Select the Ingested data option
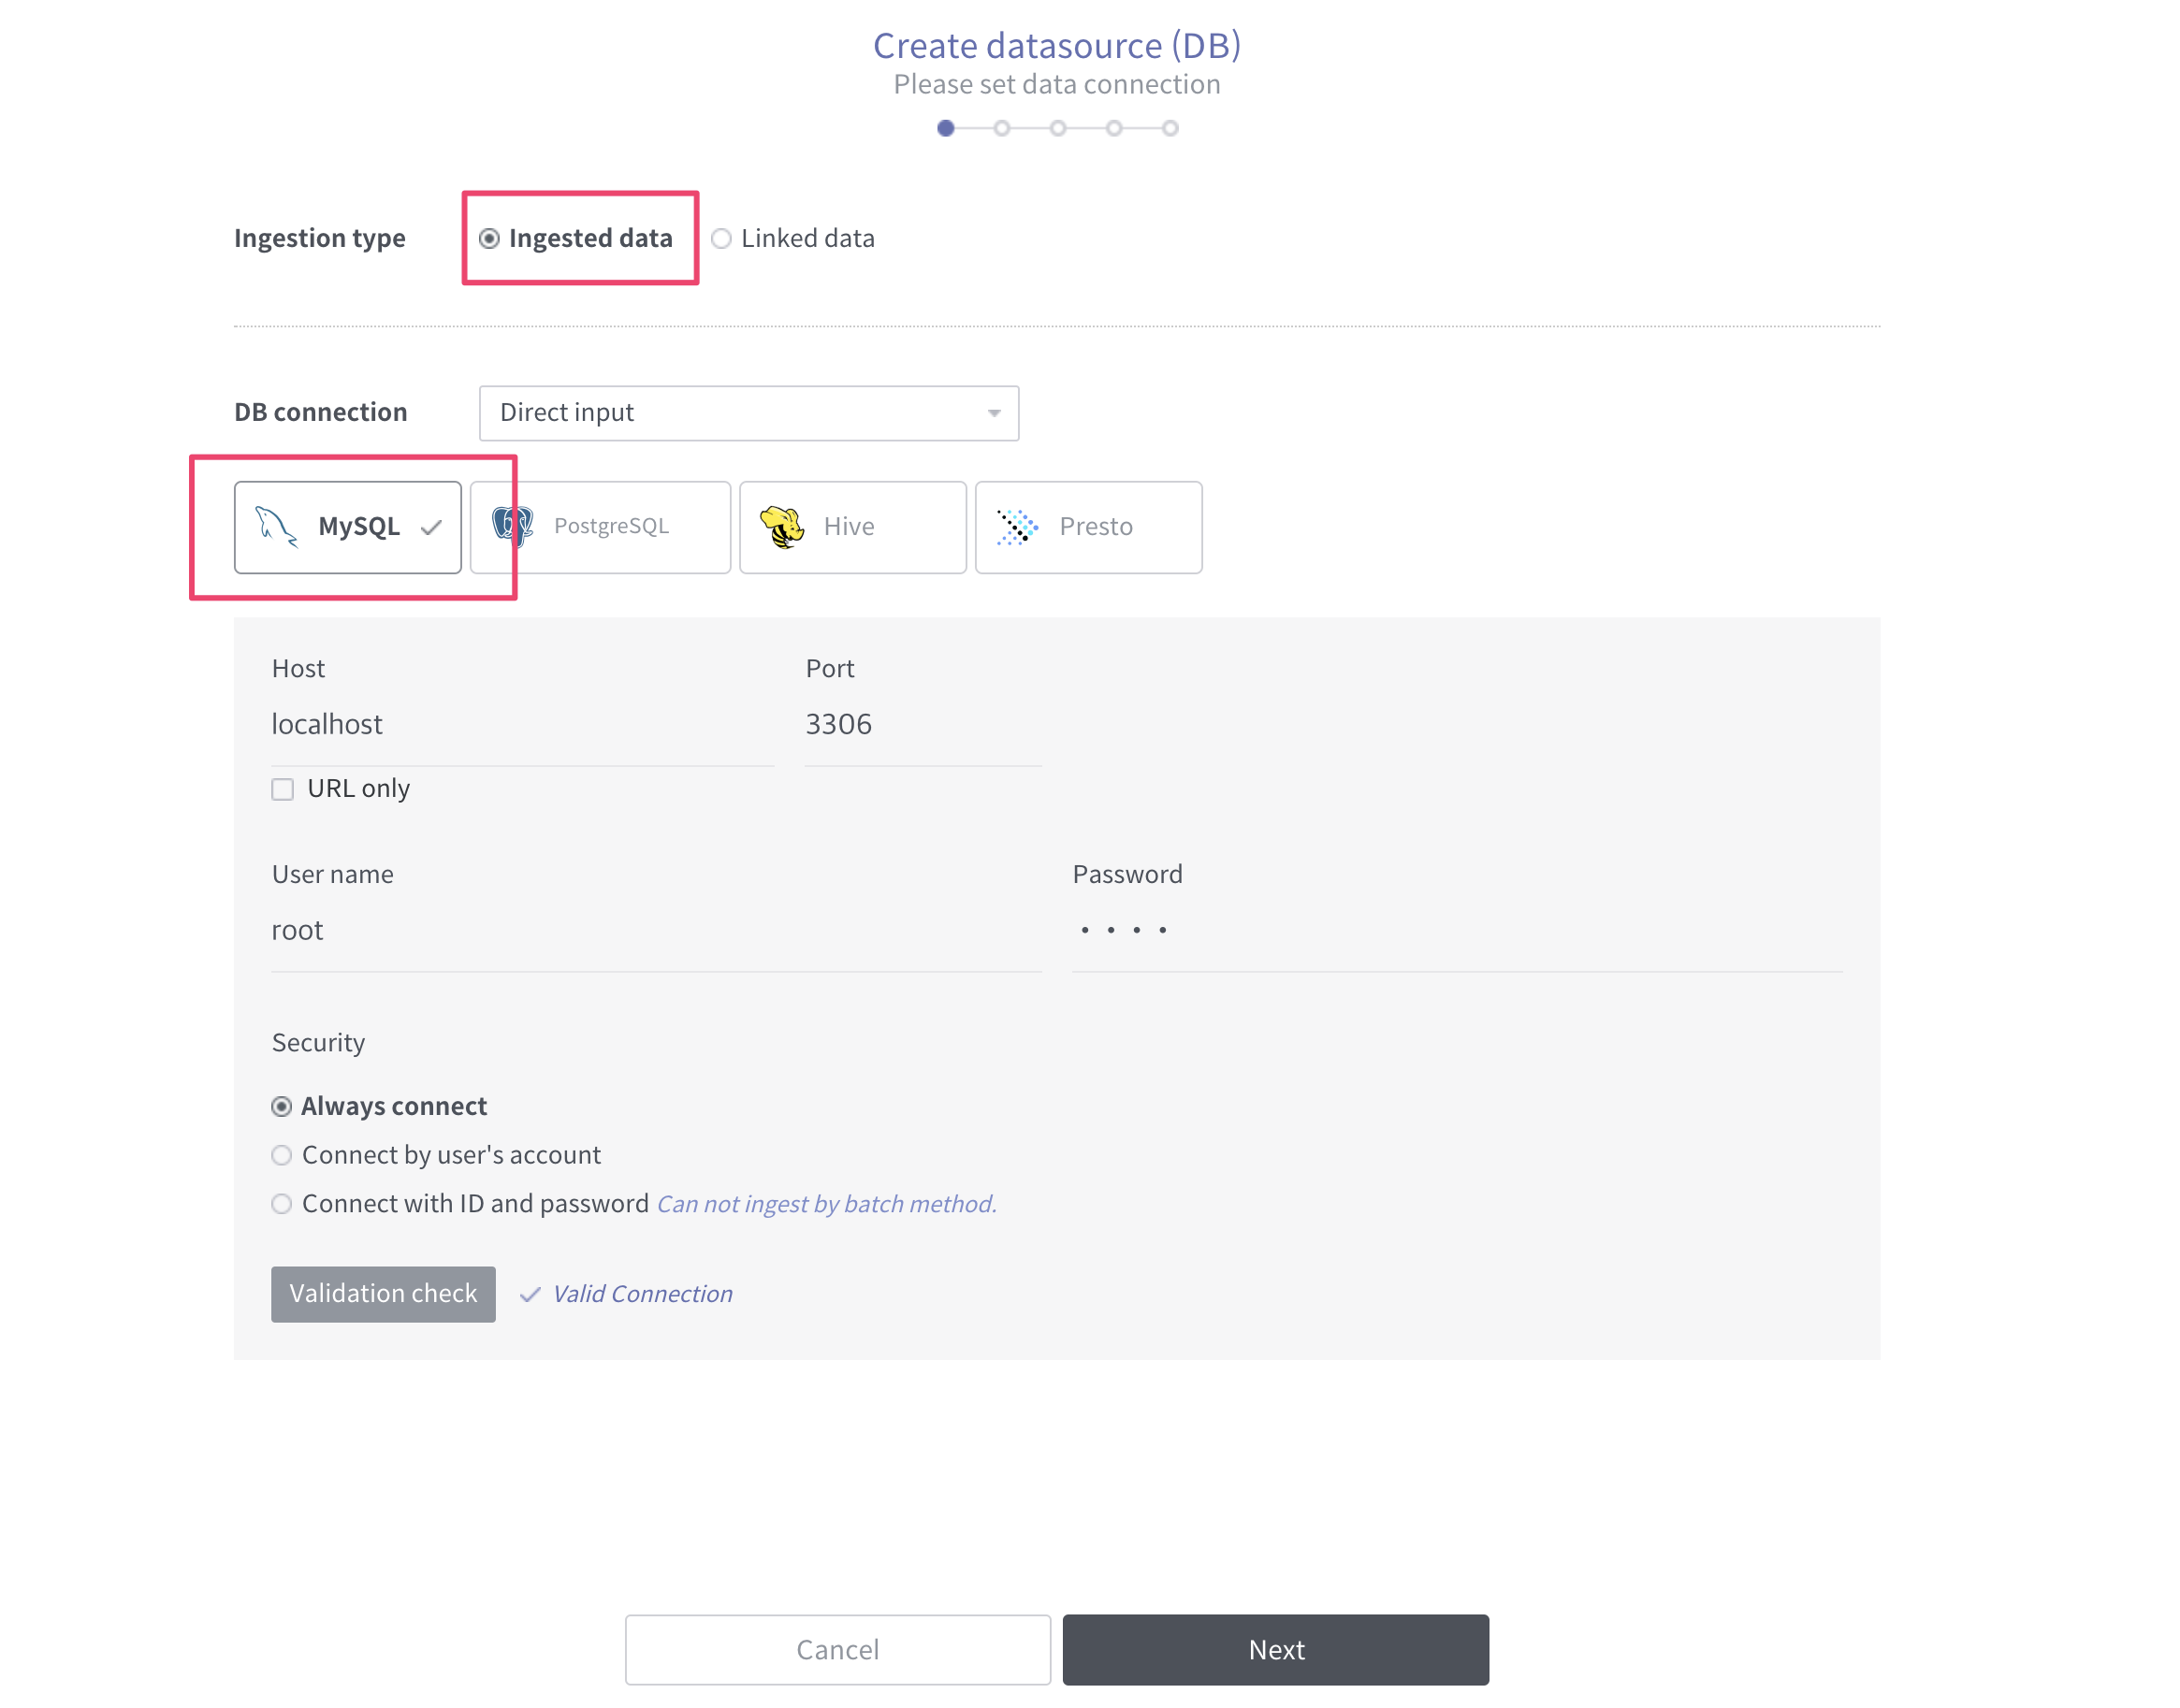The height and width of the screenshot is (1708, 2180). [x=489, y=238]
